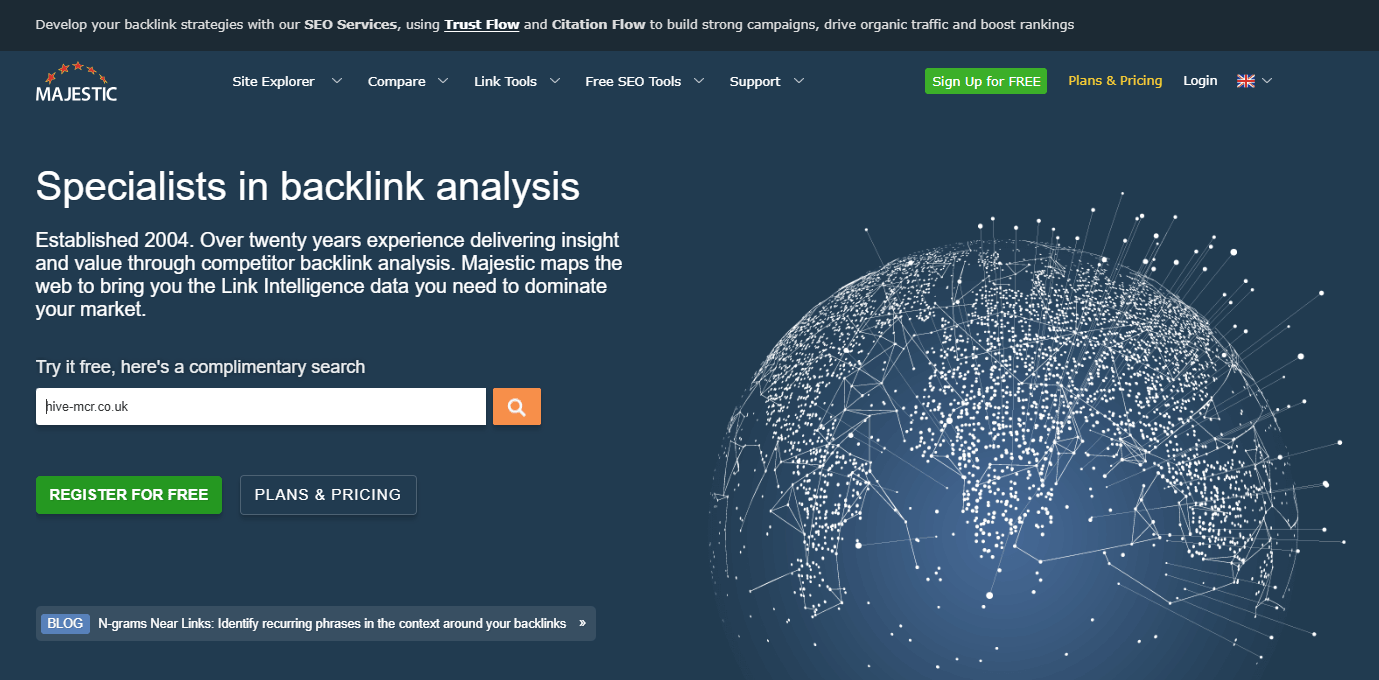
Task: Click the orange search magnifier button
Action: tap(517, 406)
